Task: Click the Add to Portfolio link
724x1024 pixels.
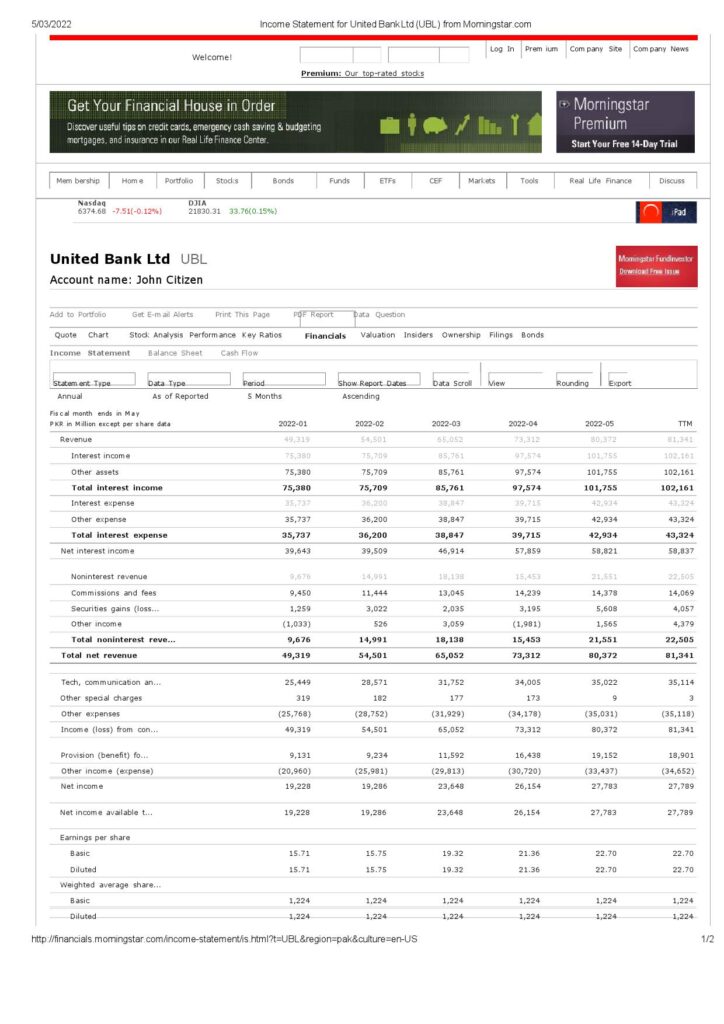Action: click(x=78, y=314)
